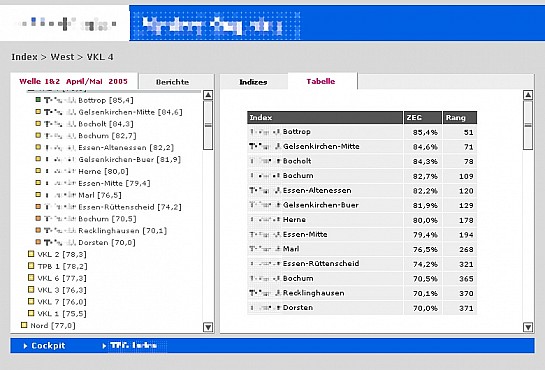545x370 pixels.
Task: Select the Bottrop row in the table
Action: (362, 132)
